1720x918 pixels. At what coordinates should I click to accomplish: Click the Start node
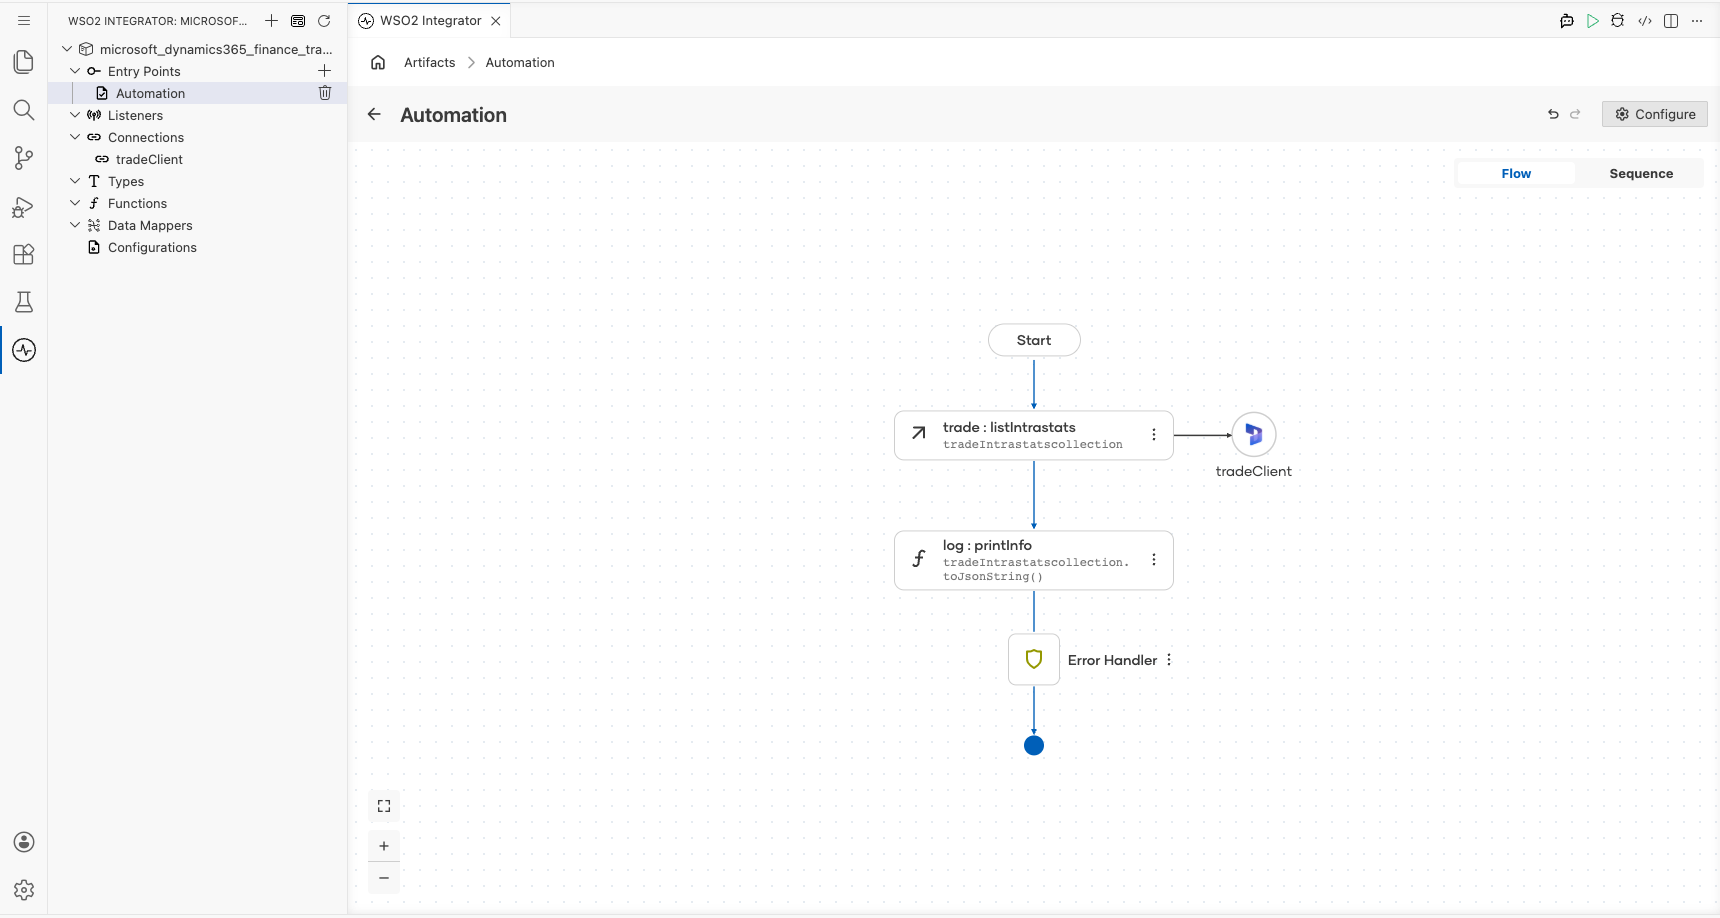pyautogui.click(x=1034, y=340)
